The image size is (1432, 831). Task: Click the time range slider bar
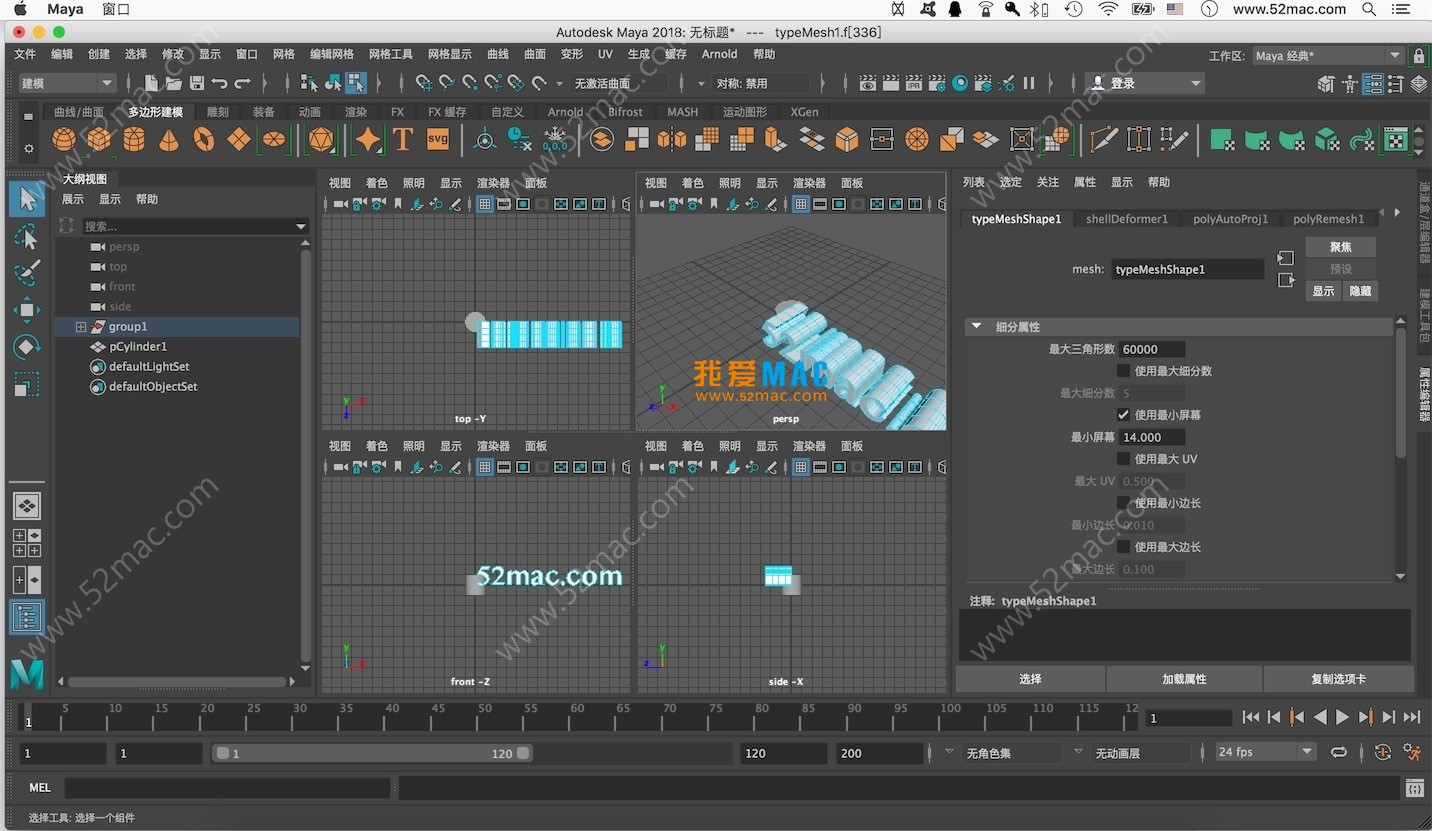coord(373,753)
